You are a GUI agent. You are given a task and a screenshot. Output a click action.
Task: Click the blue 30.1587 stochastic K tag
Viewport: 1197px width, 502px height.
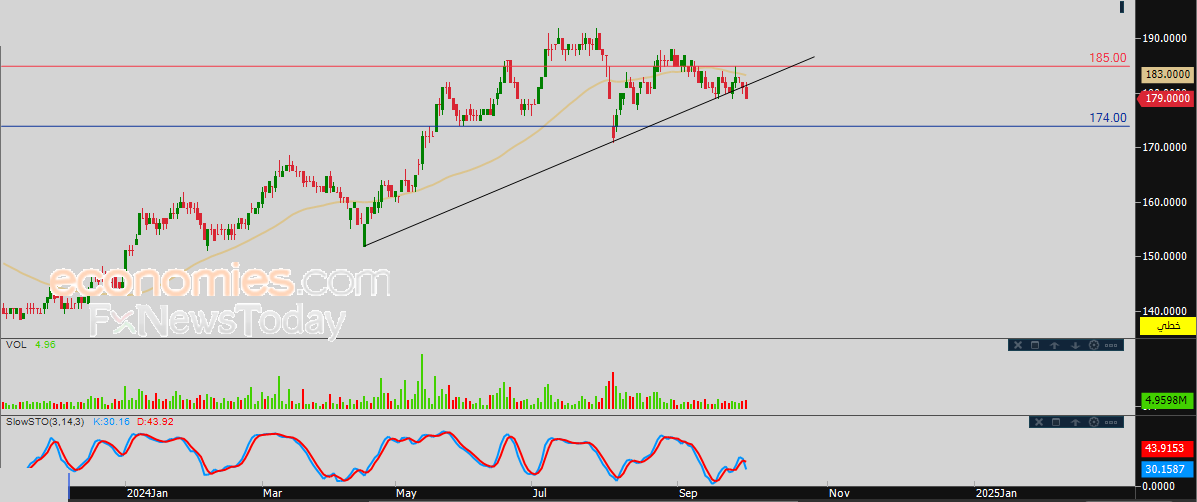tap(1166, 467)
